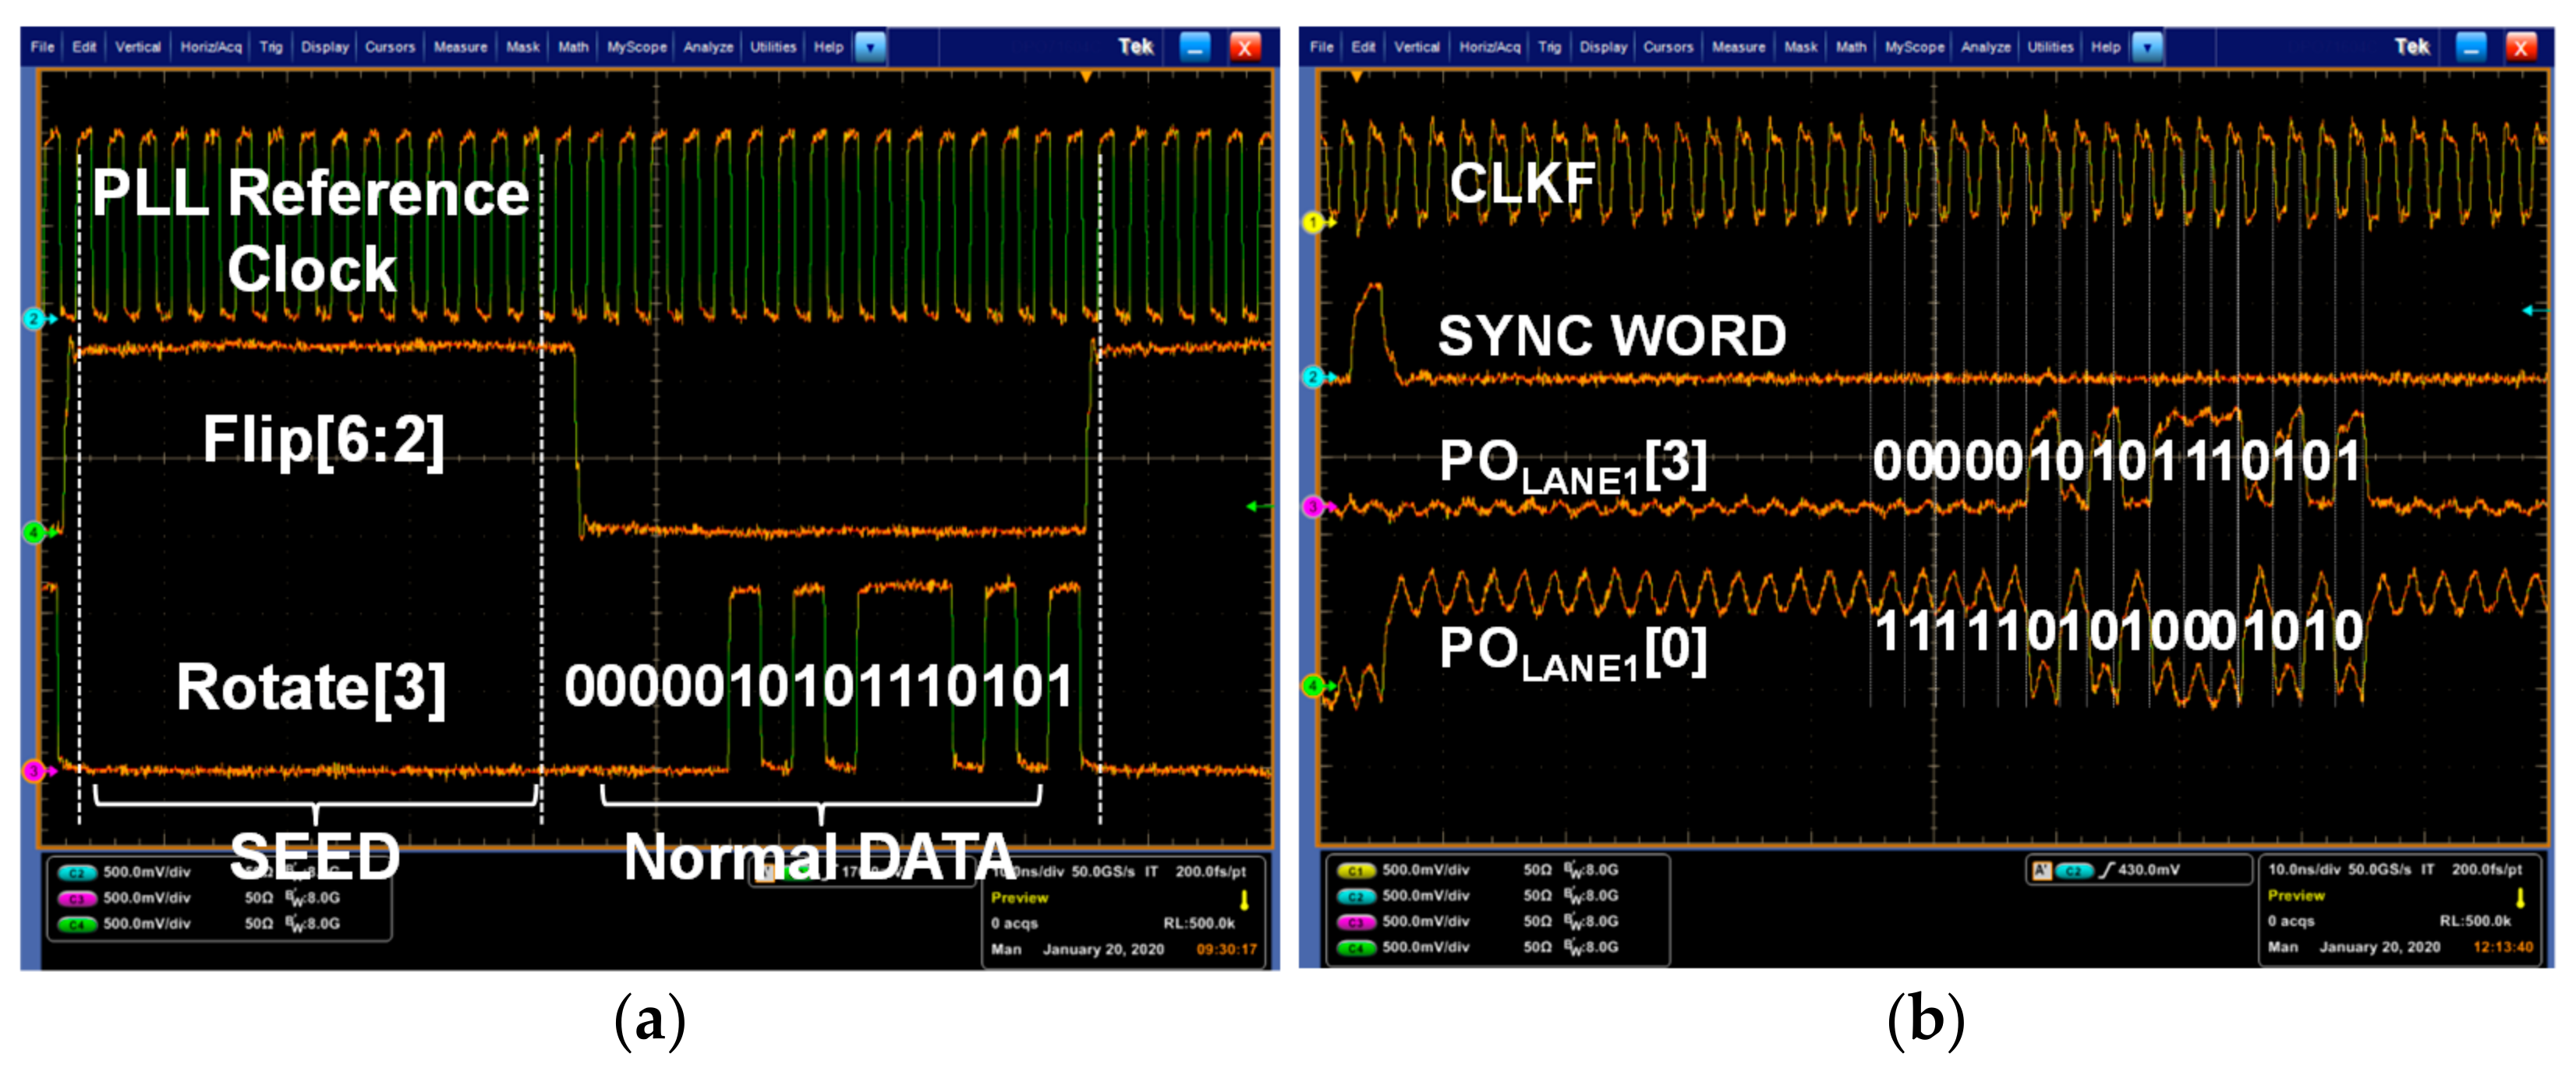Click channel 1 ground marker on right waveform
The width and height of the screenshot is (2576, 1082).
click(1313, 222)
